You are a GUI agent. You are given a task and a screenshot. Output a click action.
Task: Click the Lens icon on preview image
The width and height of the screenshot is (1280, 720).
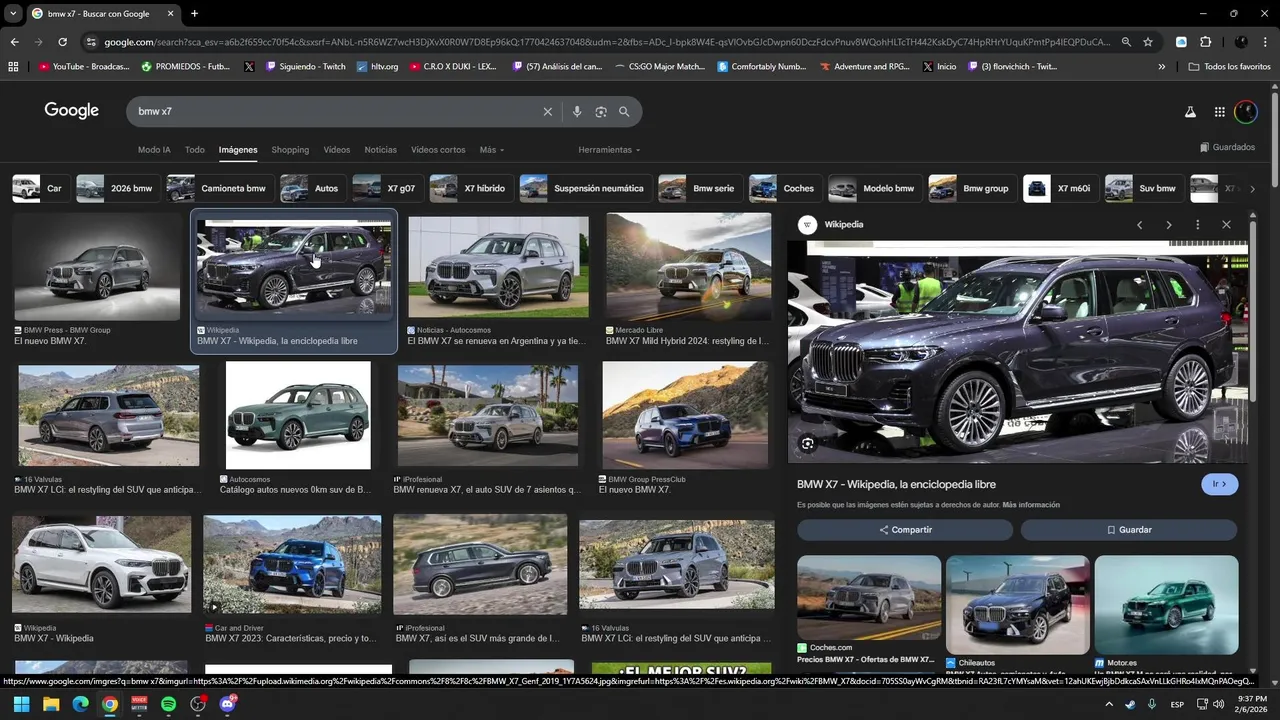[807, 443]
